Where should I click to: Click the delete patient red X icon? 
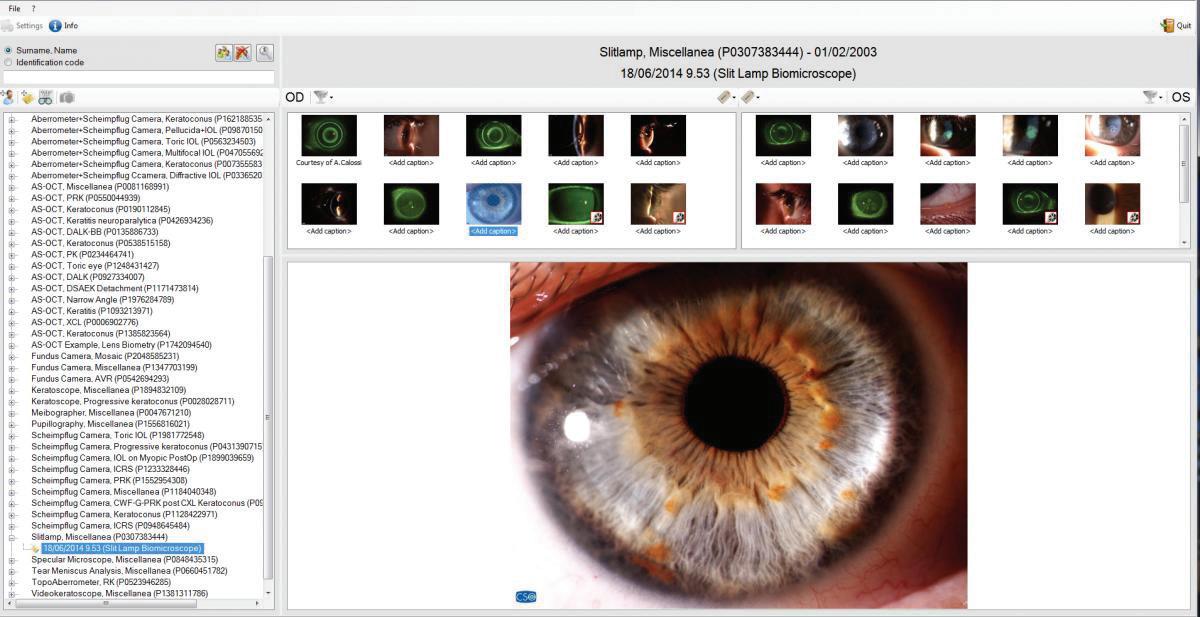click(242, 52)
